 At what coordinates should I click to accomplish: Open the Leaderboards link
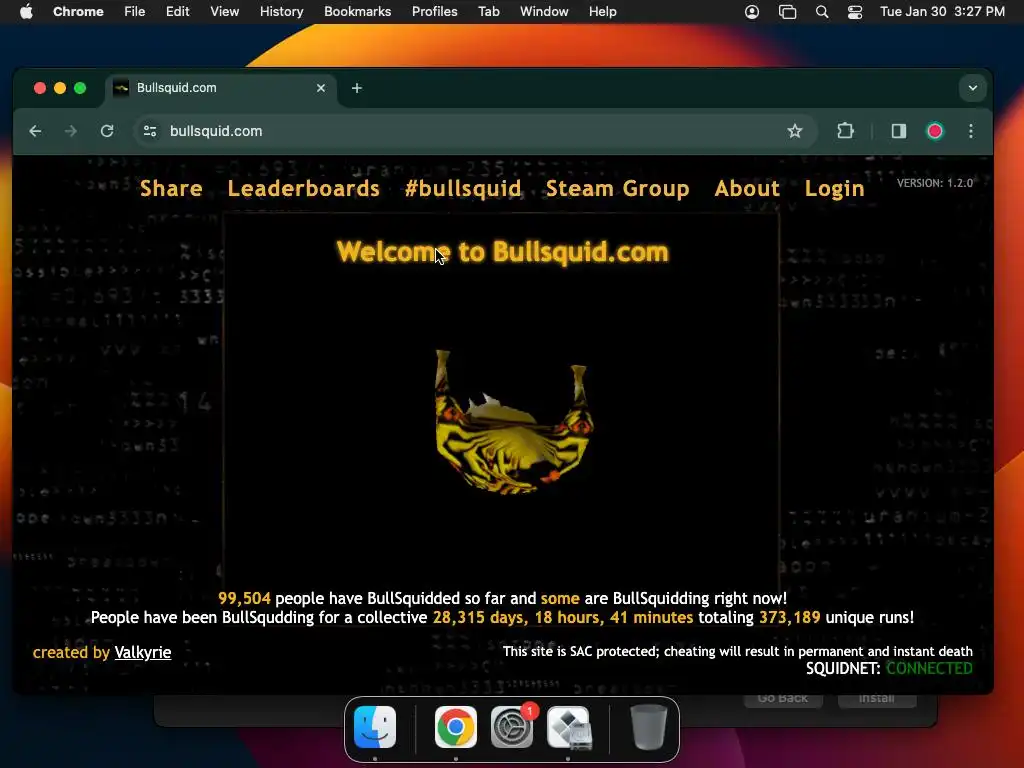tap(304, 189)
